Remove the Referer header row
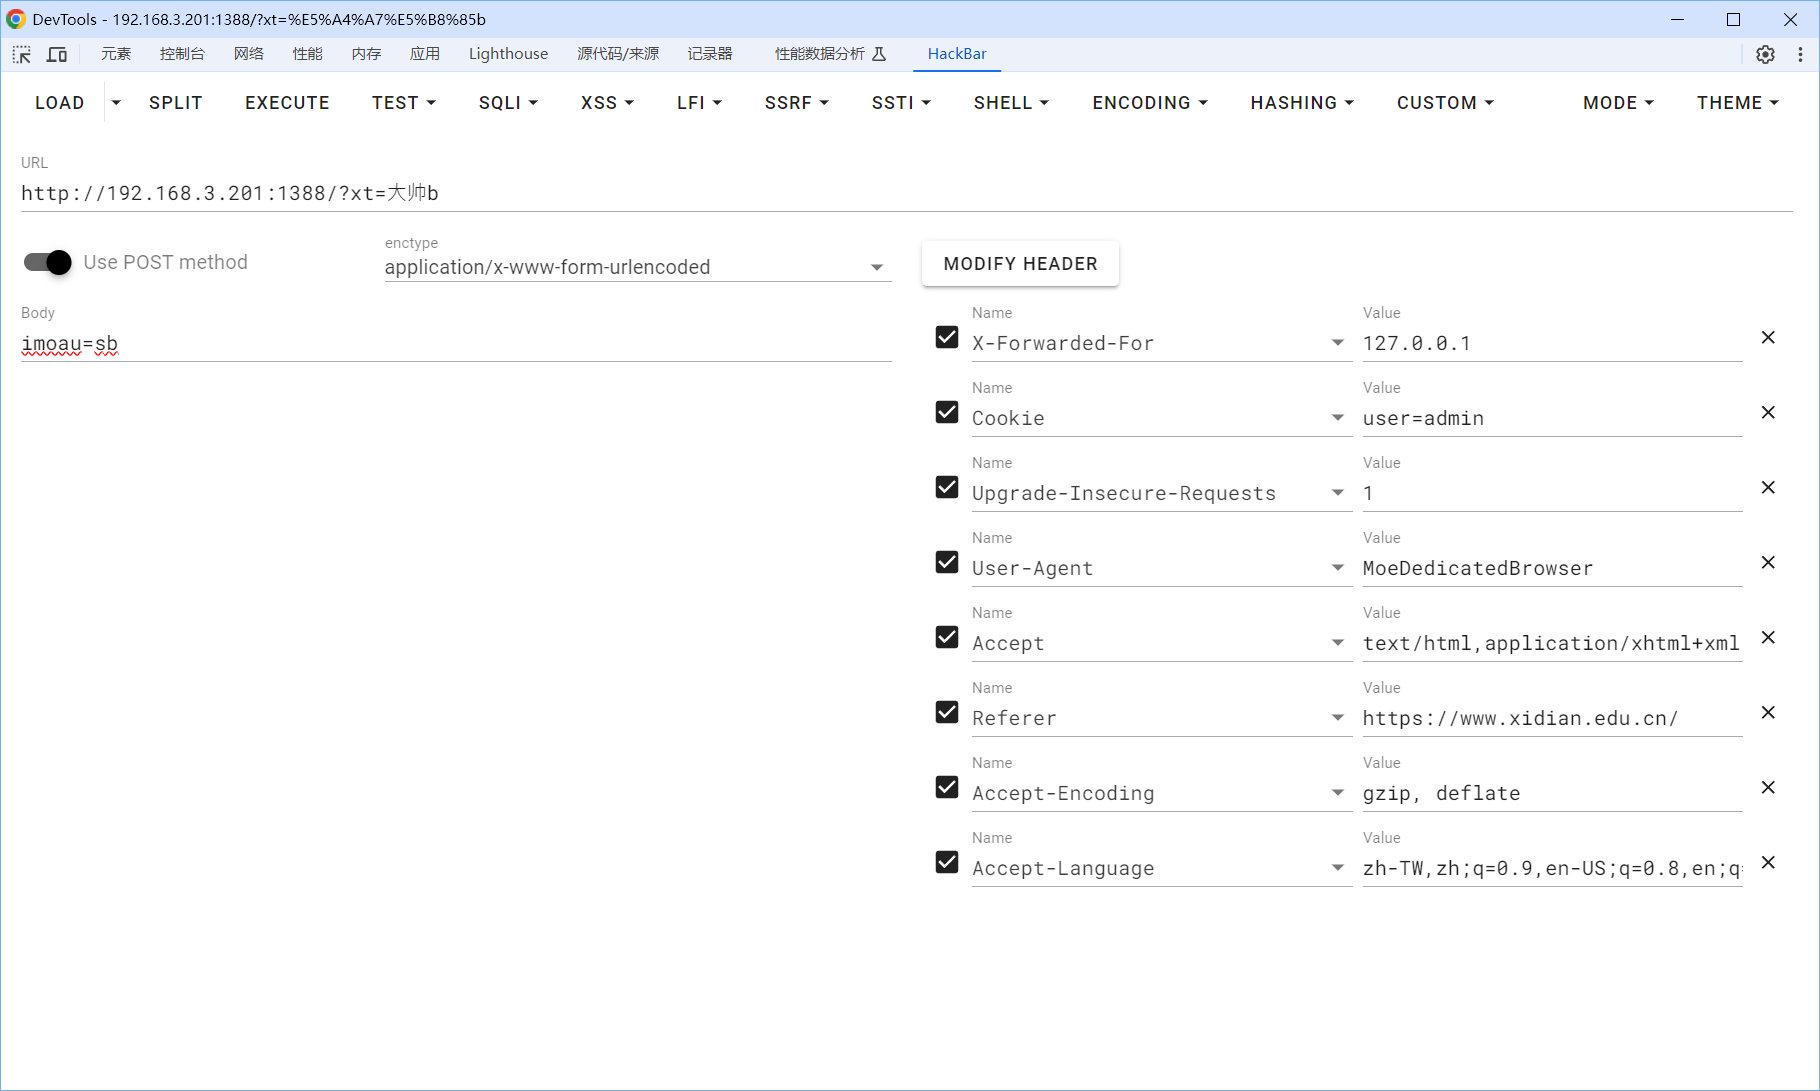Screen dimensions: 1820x1091 click(x=1768, y=713)
